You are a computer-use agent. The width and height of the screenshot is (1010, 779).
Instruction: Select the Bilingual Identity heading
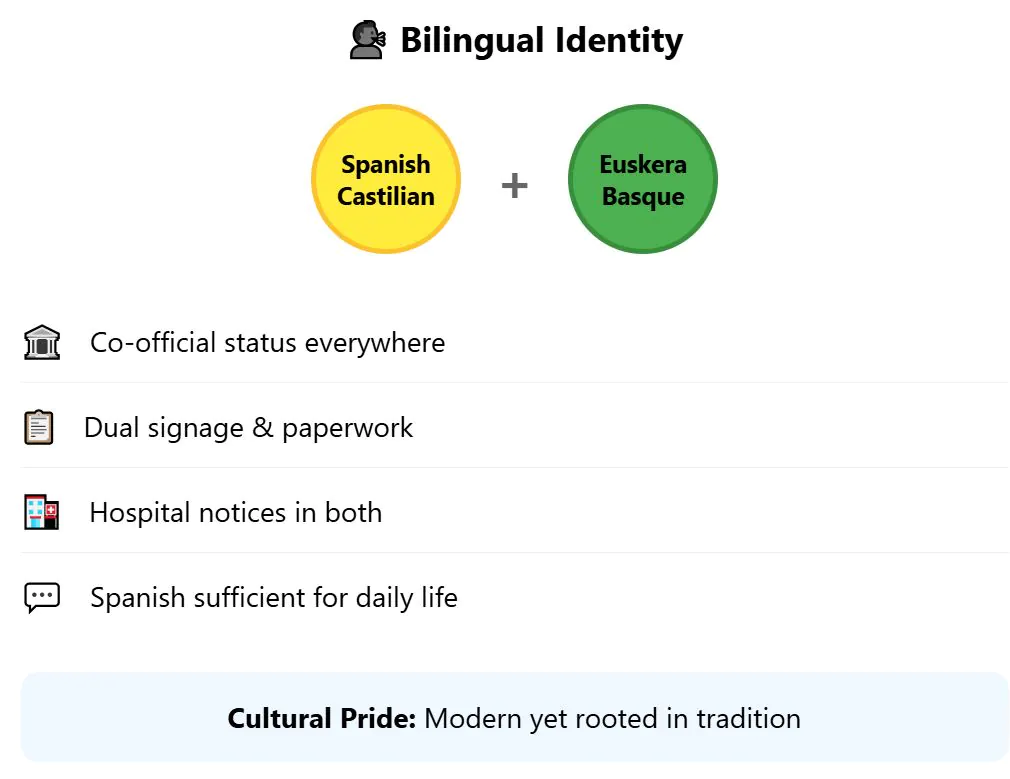pyautogui.click(x=541, y=41)
